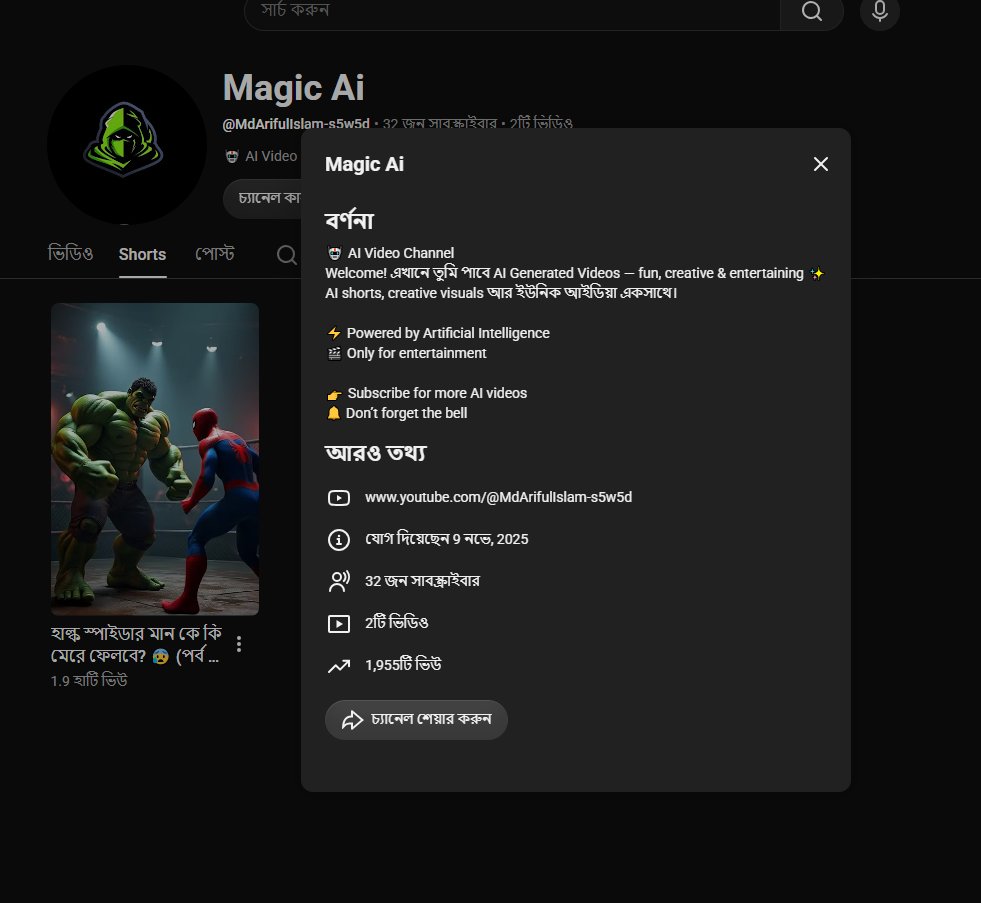The width and height of the screenshot is (981, 903).
Task: Click the handle '@MdArifulIslam-s5w5d' under channel name
Action: coord(296,123)
